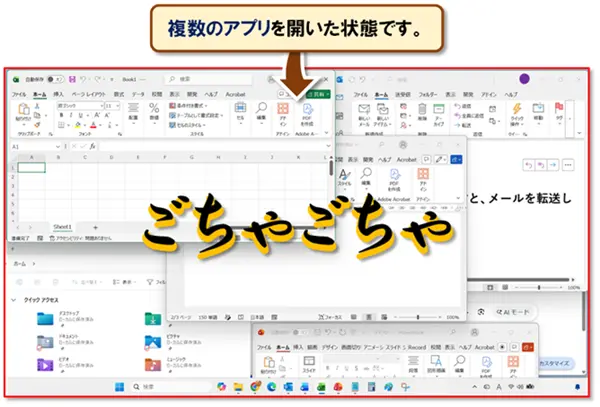Click the taskbar search box
The width and height of the screenshot is (600, 407).
(170, 387)
